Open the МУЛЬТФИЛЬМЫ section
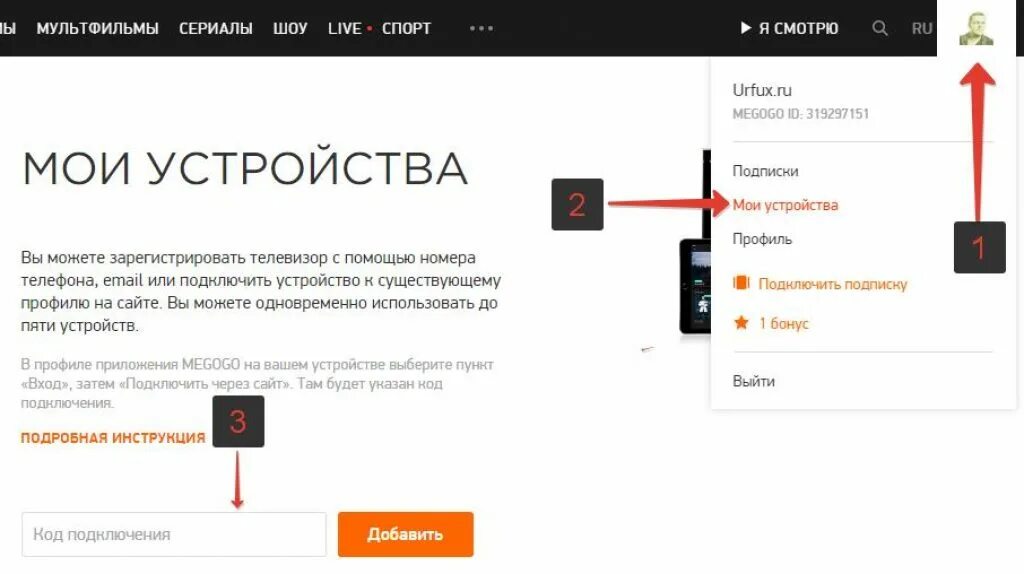 click(x=97, y=29)
